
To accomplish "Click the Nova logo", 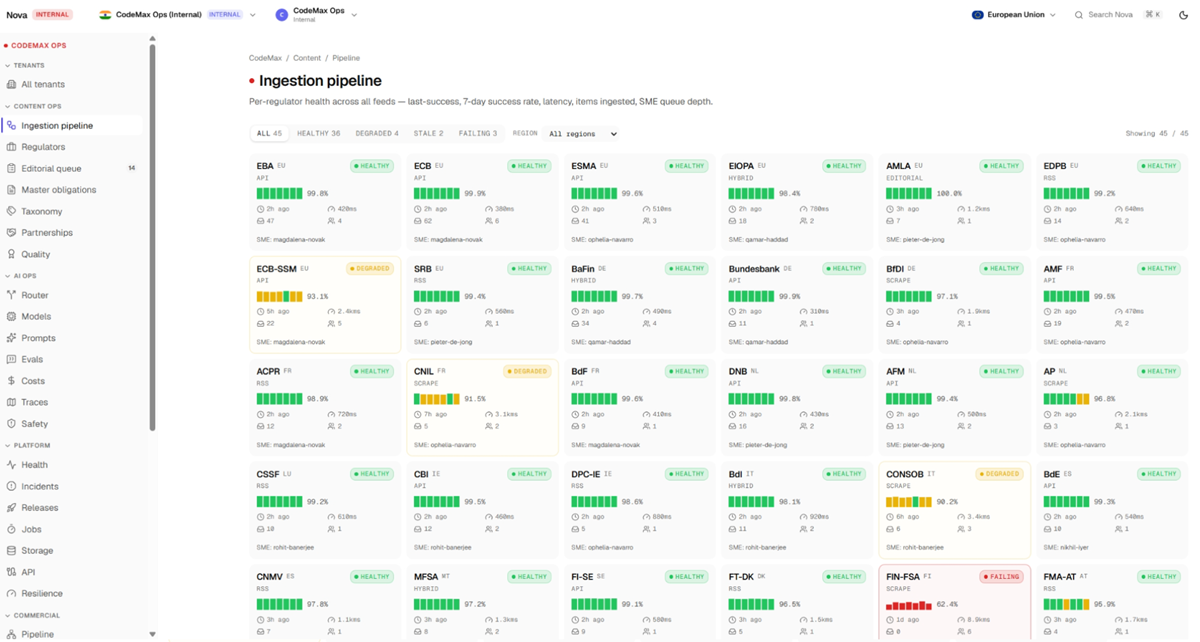I will (17, 15).
